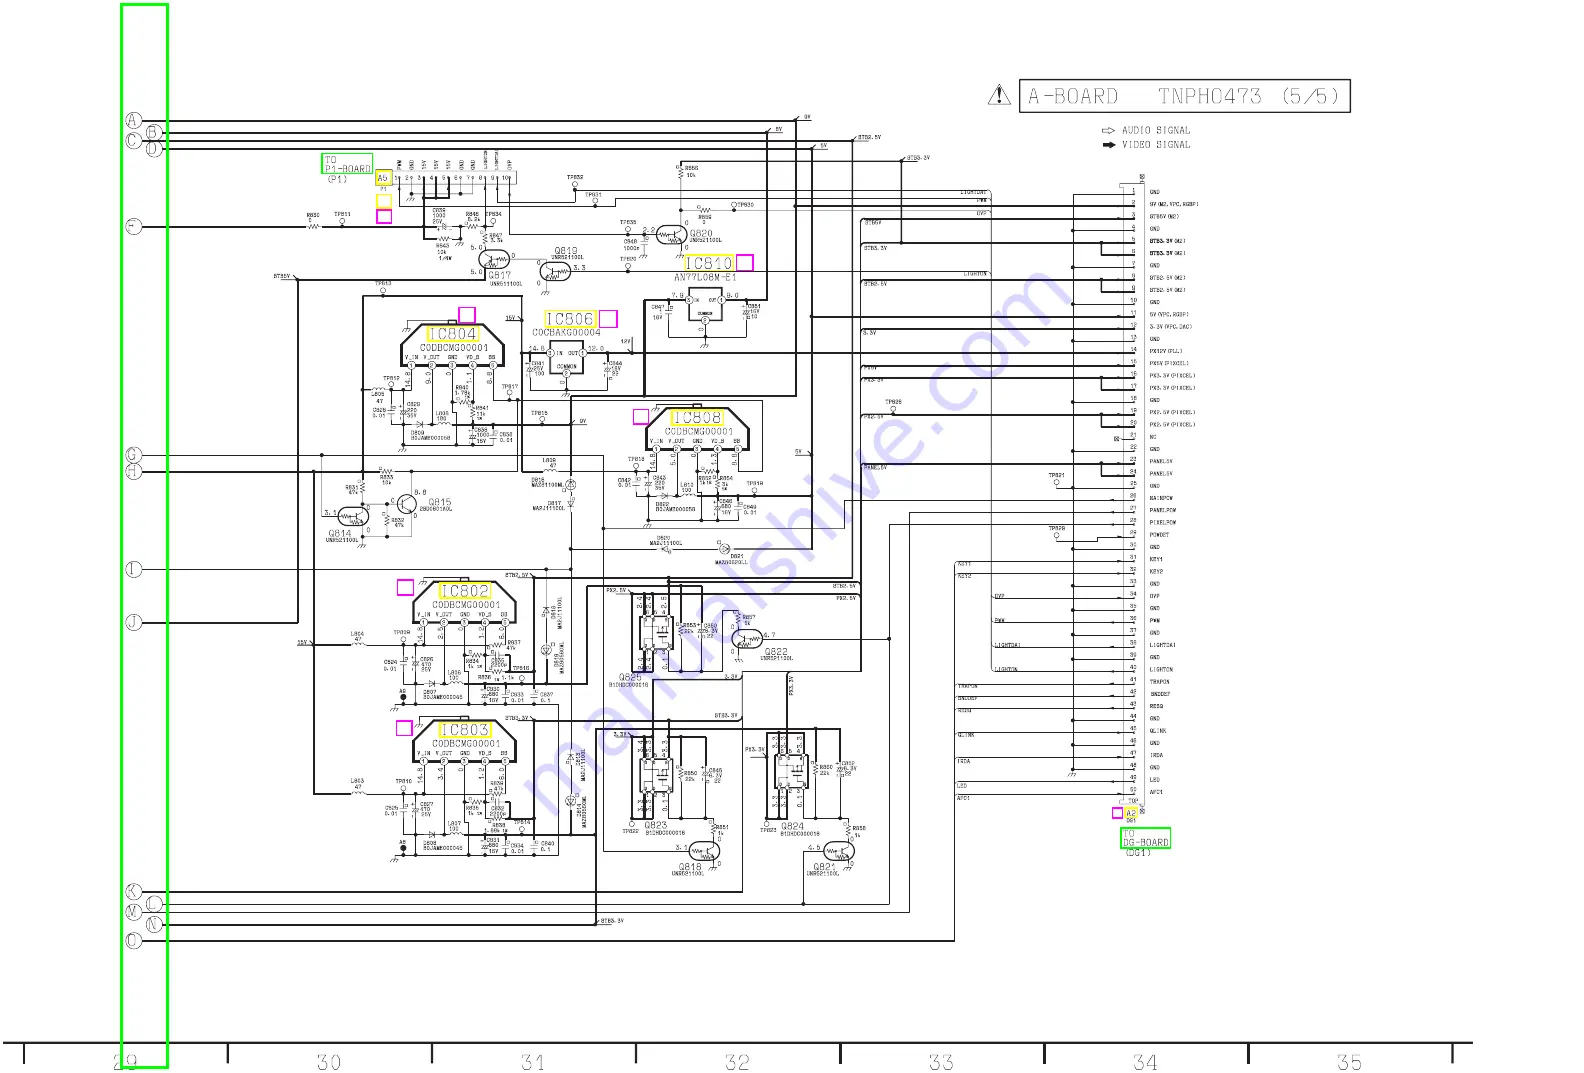
Task: Click the magenta box below A5
Action: [384, 216]
